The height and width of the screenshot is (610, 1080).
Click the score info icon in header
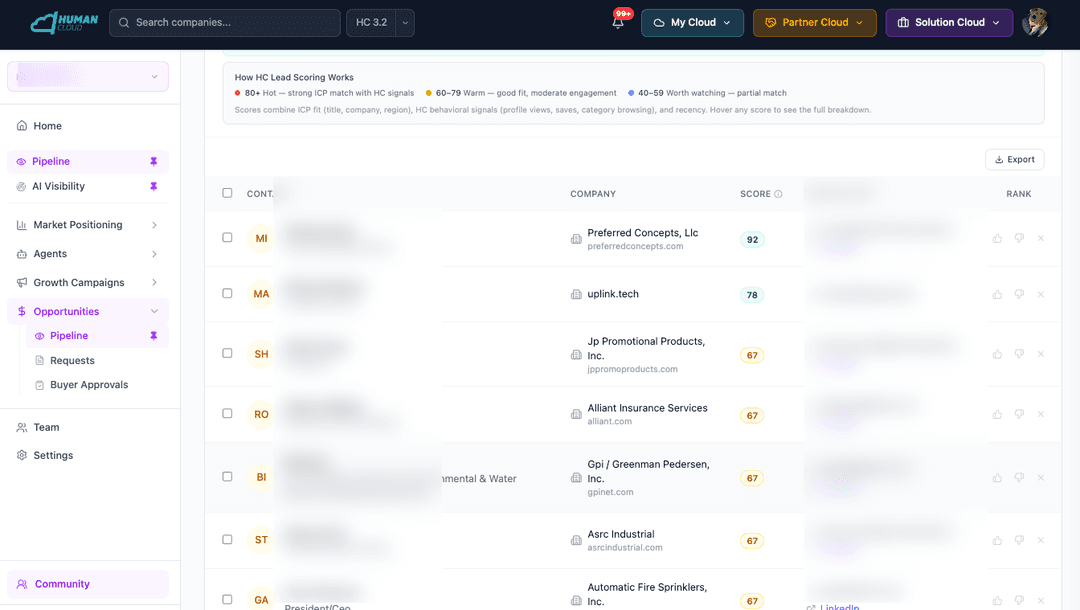click(x=778, y=194)
